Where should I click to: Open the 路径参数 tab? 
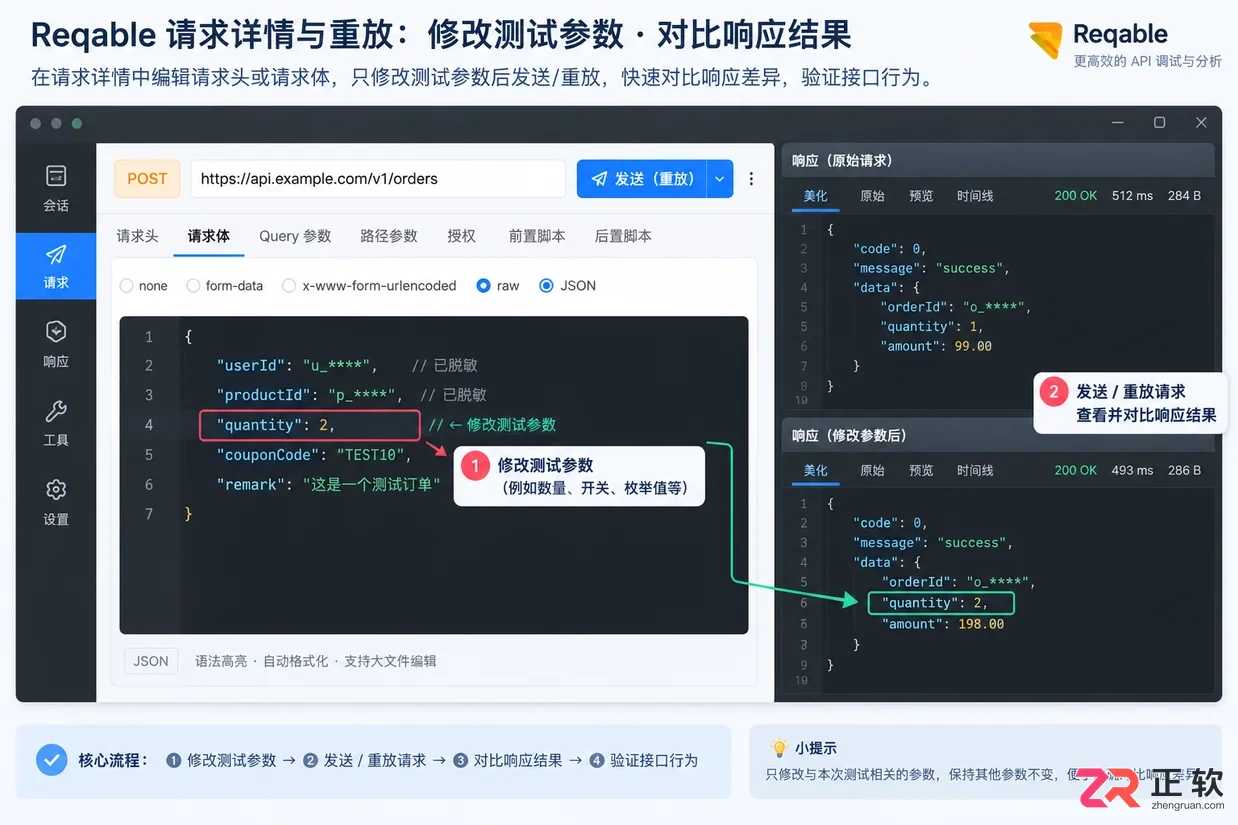coord(389,236)
